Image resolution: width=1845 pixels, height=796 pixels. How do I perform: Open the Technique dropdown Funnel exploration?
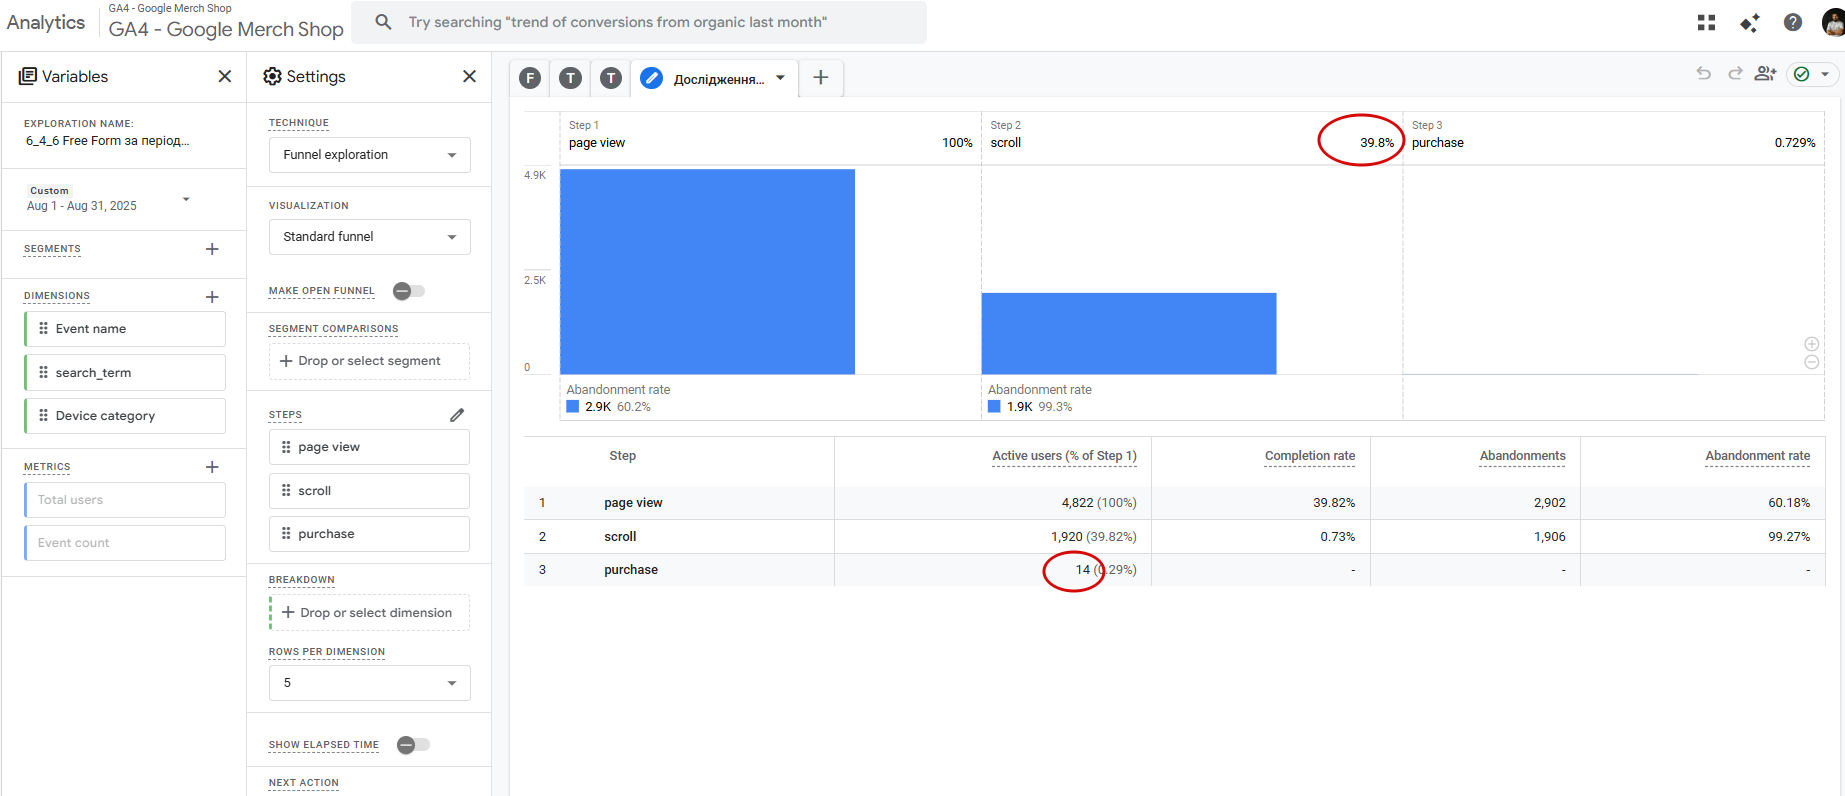370,155
